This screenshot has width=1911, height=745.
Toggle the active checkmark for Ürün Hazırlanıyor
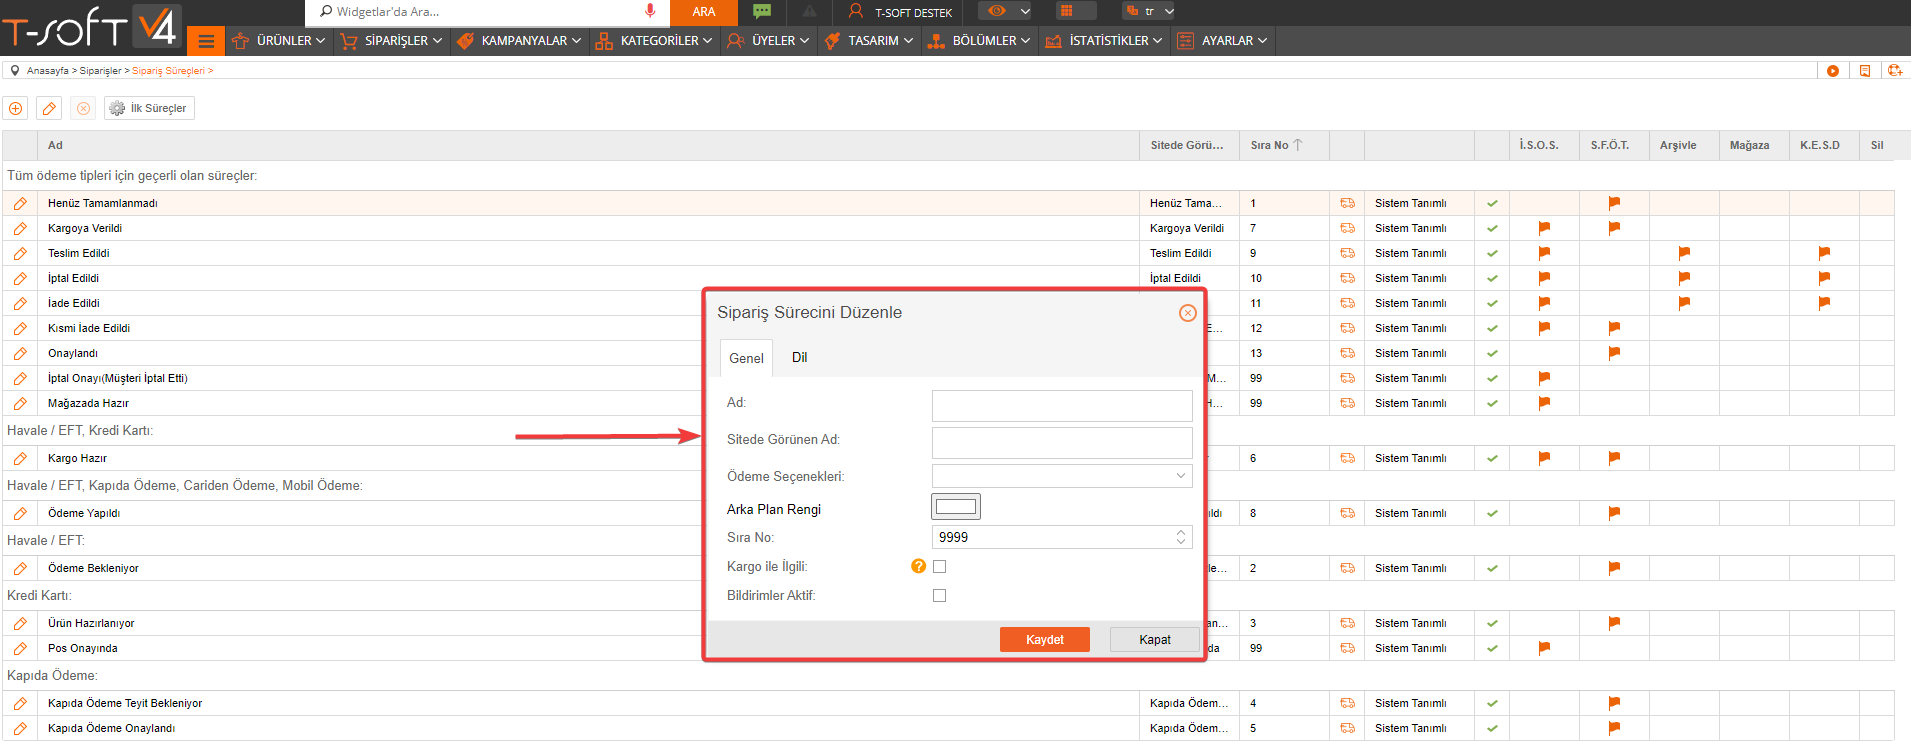point(1492,623)
